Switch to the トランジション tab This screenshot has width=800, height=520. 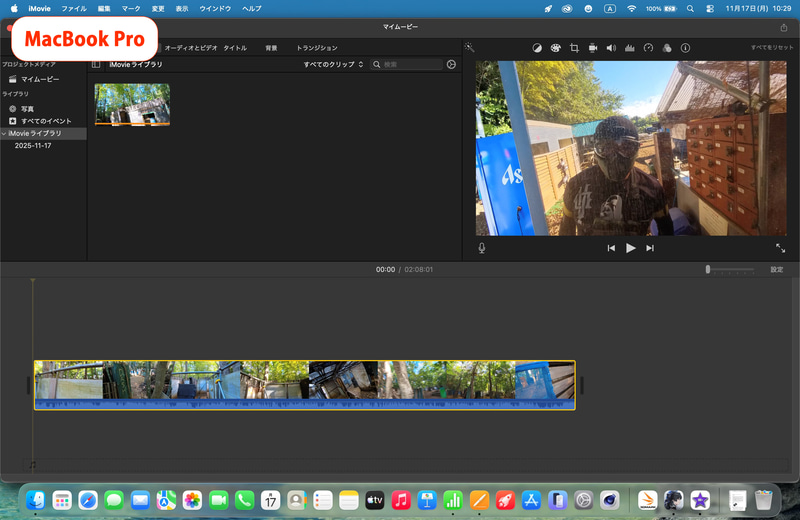coord(317,48)
